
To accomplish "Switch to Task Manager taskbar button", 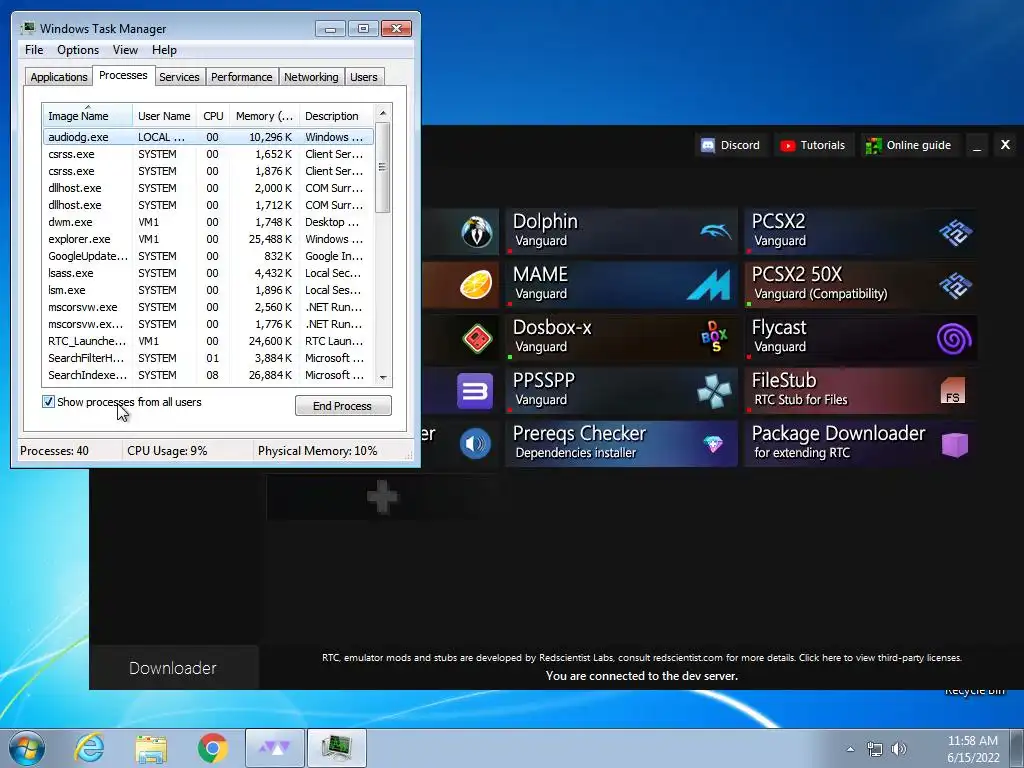I will tap(337, 748).
